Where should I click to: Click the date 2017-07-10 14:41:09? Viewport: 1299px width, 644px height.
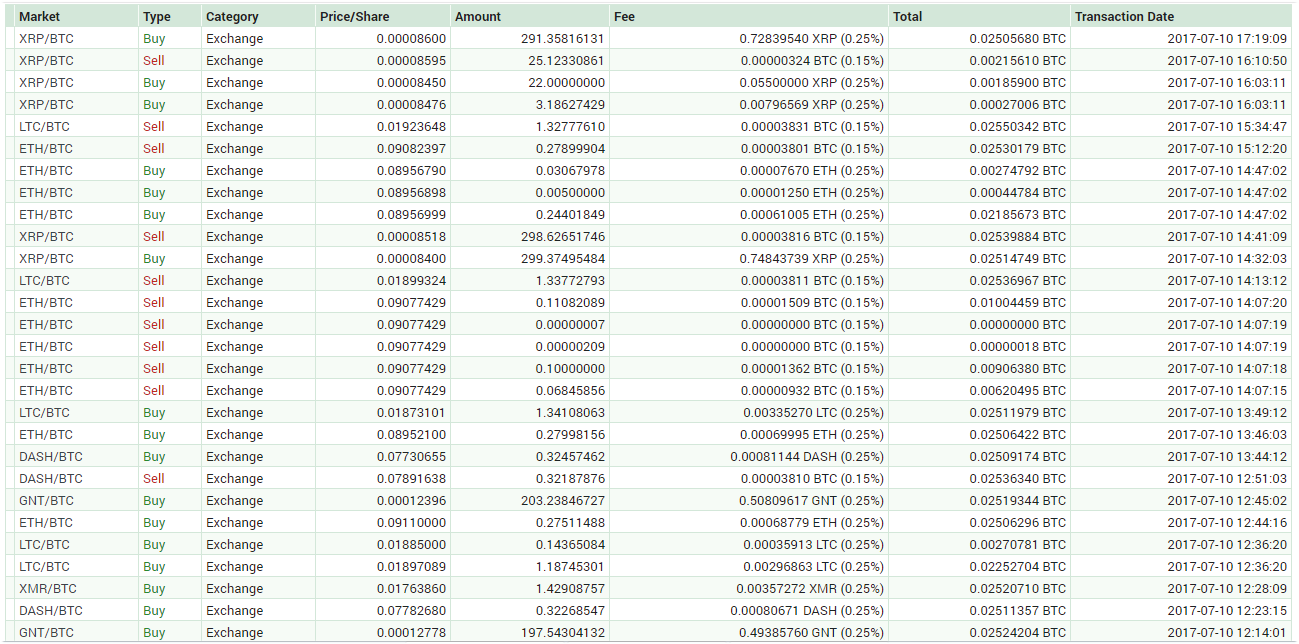pyautogui.click(x=1227, y=236)
